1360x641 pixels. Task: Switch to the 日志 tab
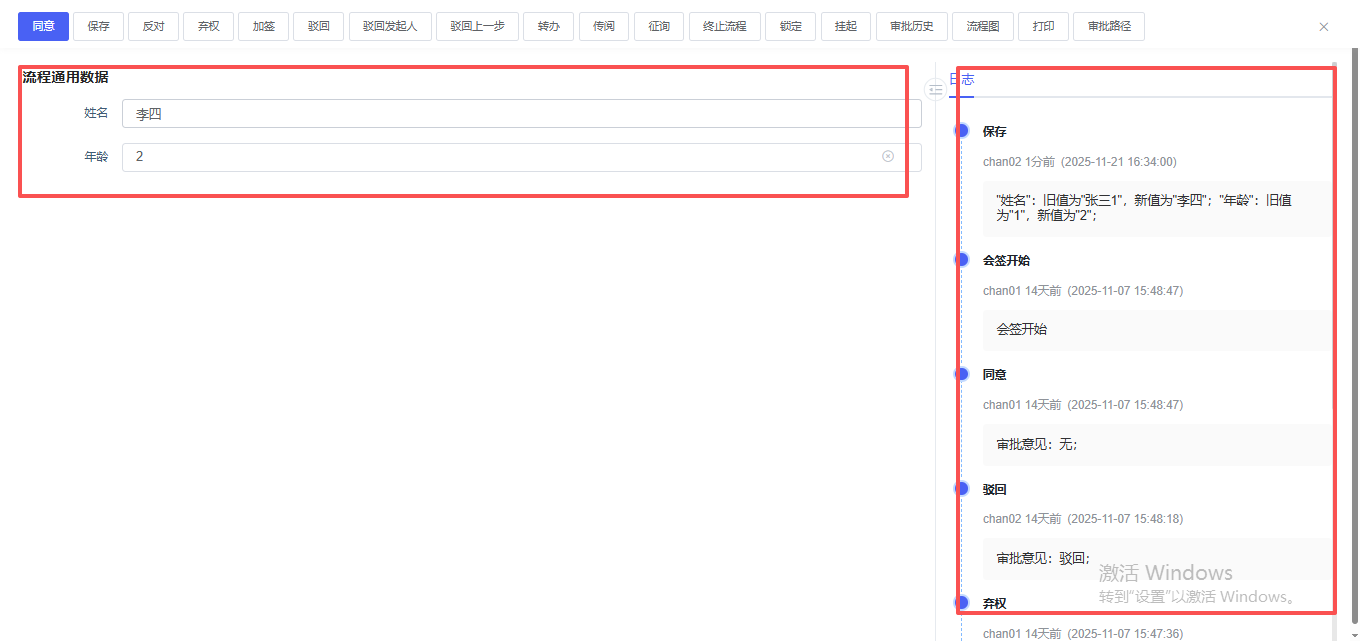coord(961,80)
